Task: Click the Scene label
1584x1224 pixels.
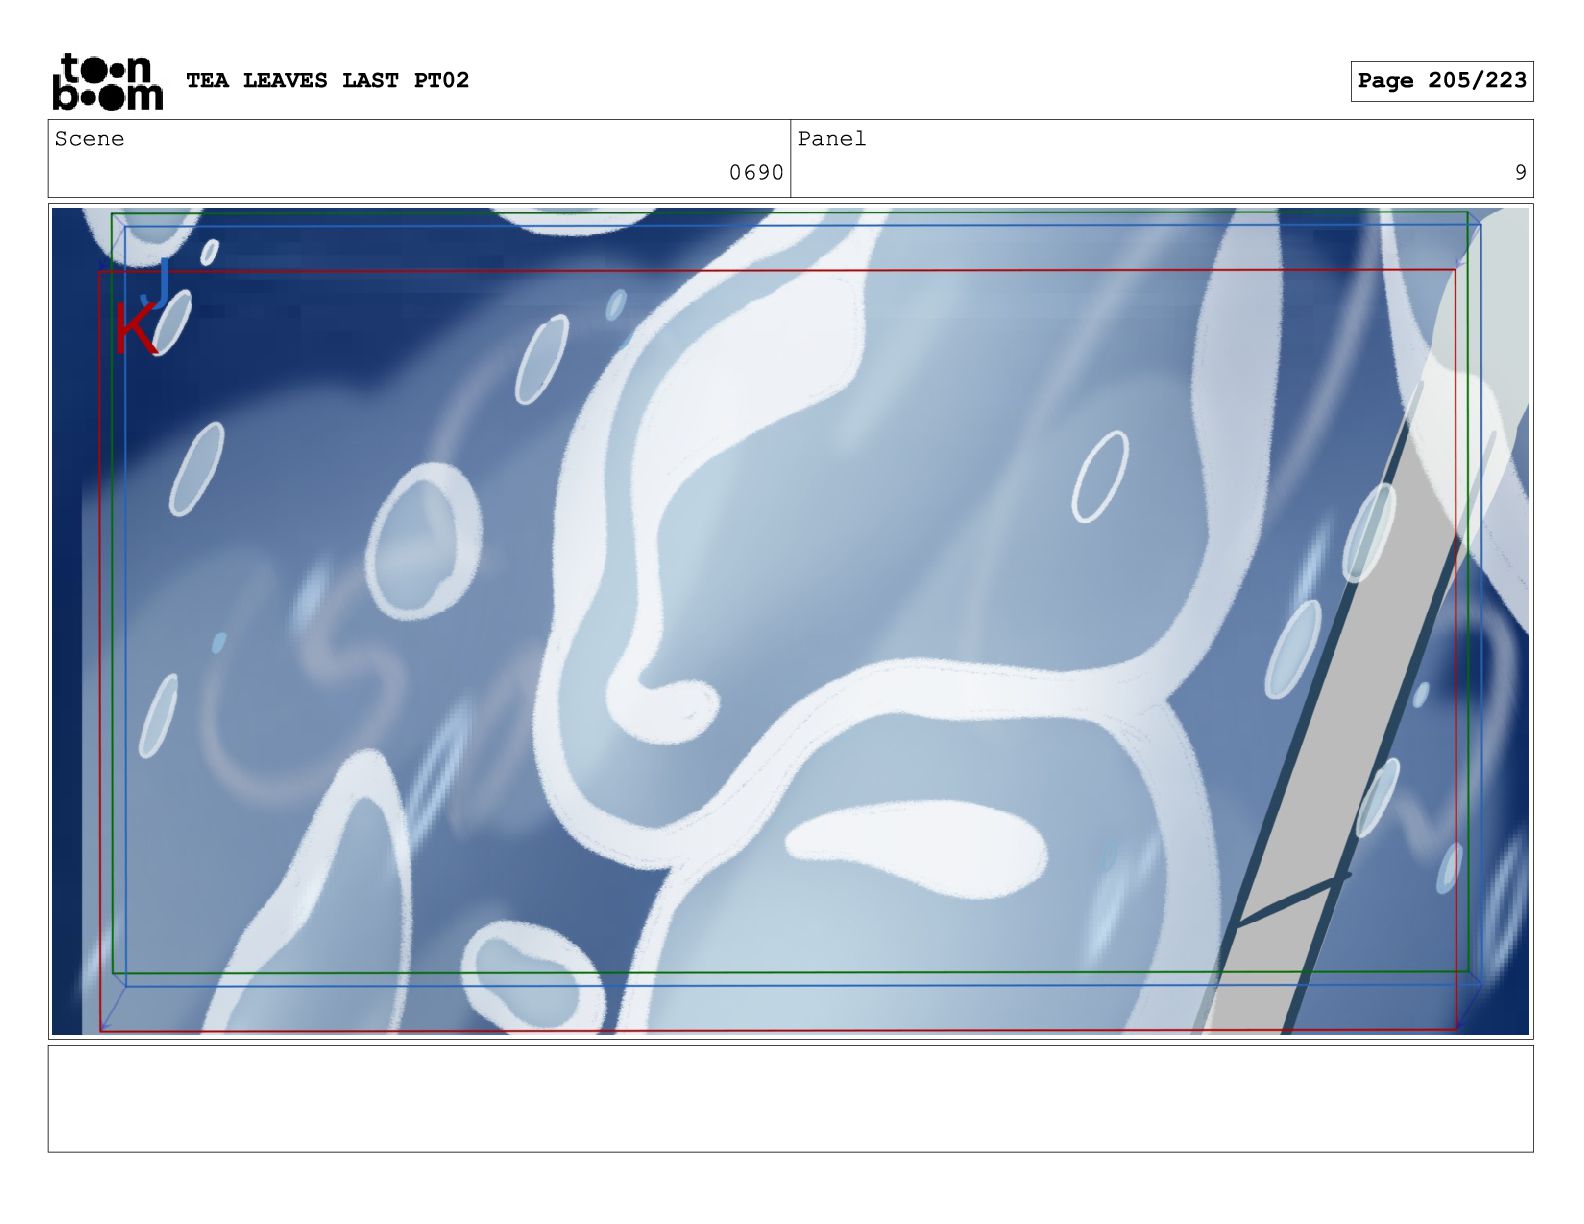Action: [x=90, y=139]
